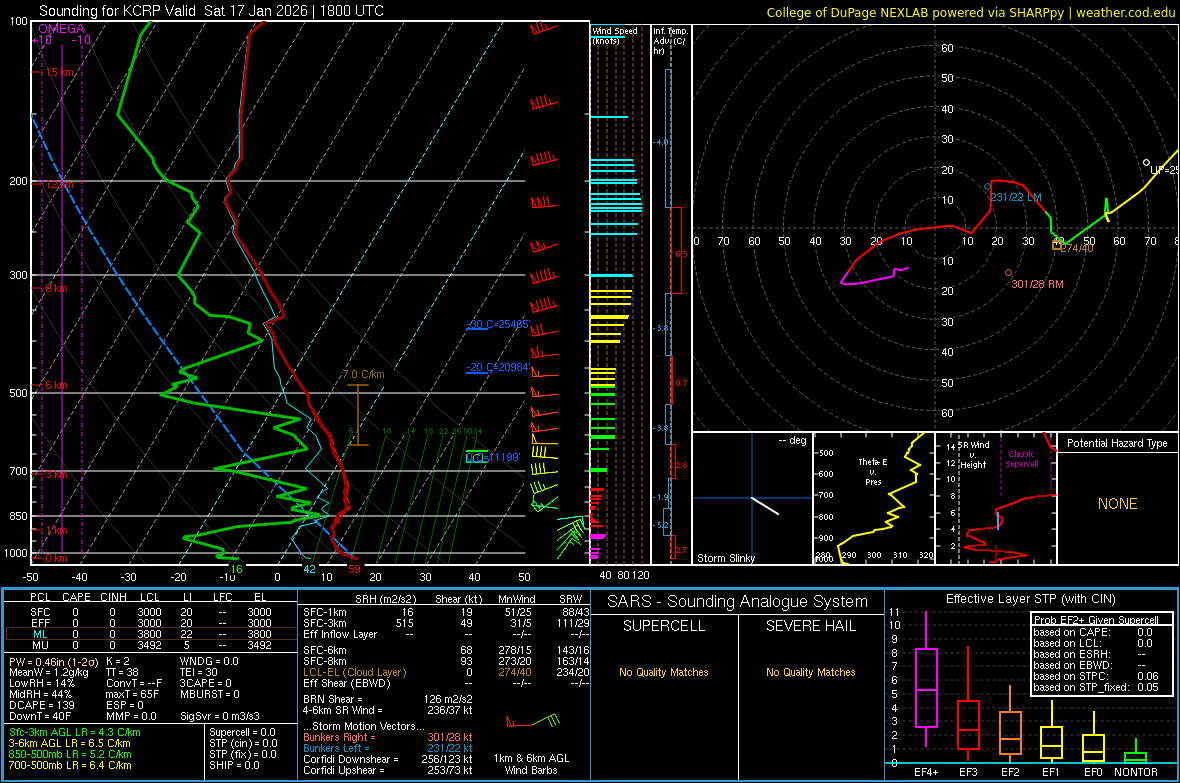
Task: Click the Supercell = 0.0 value
Action: (x=242, y=732)
